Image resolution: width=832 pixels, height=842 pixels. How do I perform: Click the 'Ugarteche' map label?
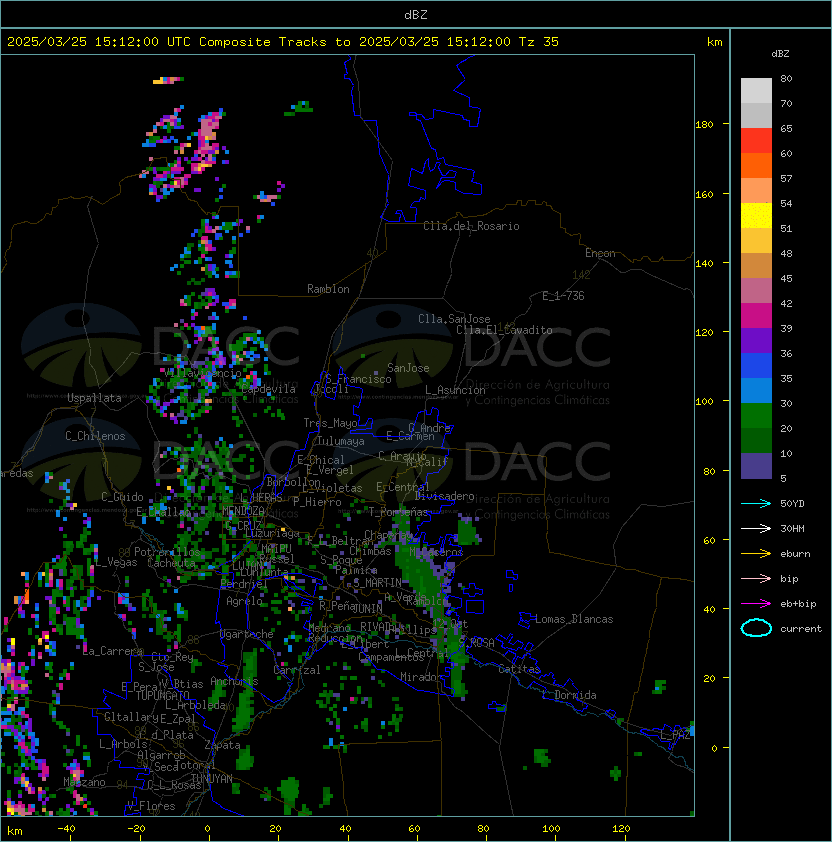click(247, 634)
